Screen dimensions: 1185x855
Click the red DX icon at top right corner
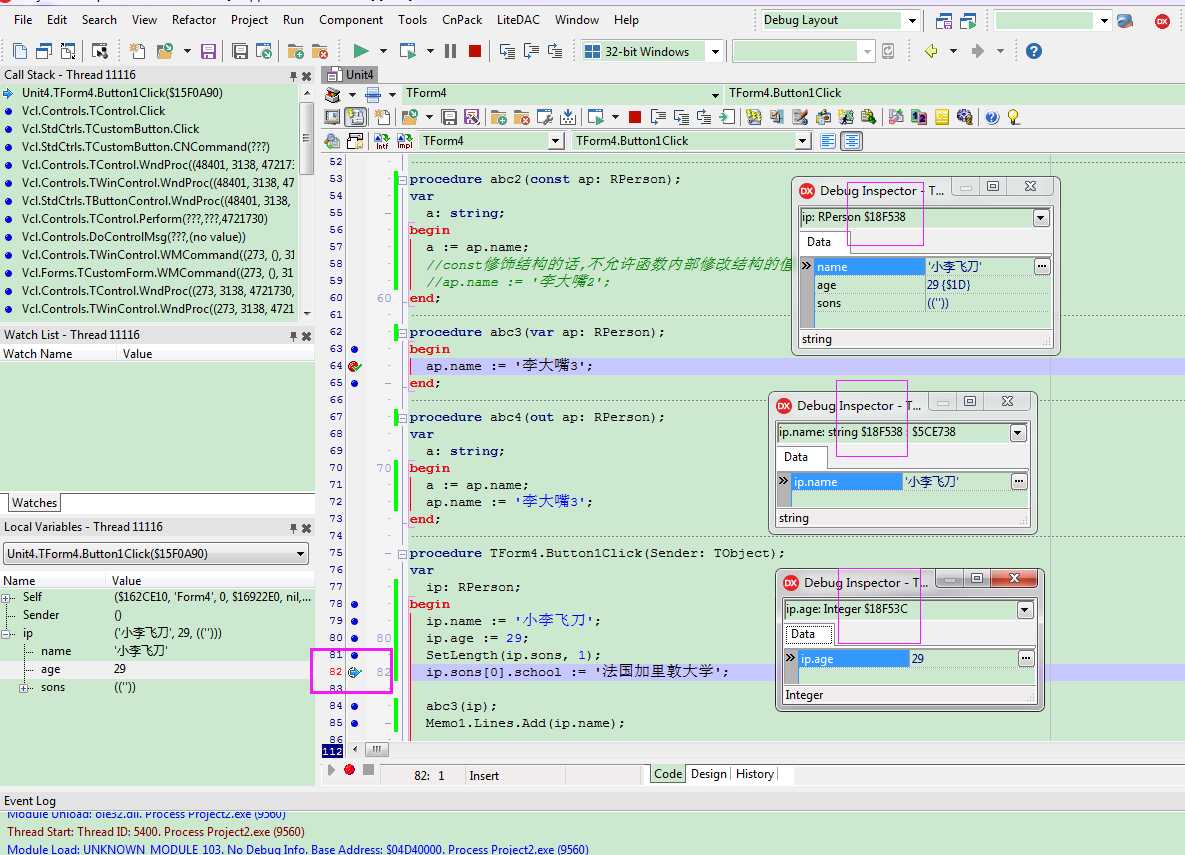(x=1162, y=21)
